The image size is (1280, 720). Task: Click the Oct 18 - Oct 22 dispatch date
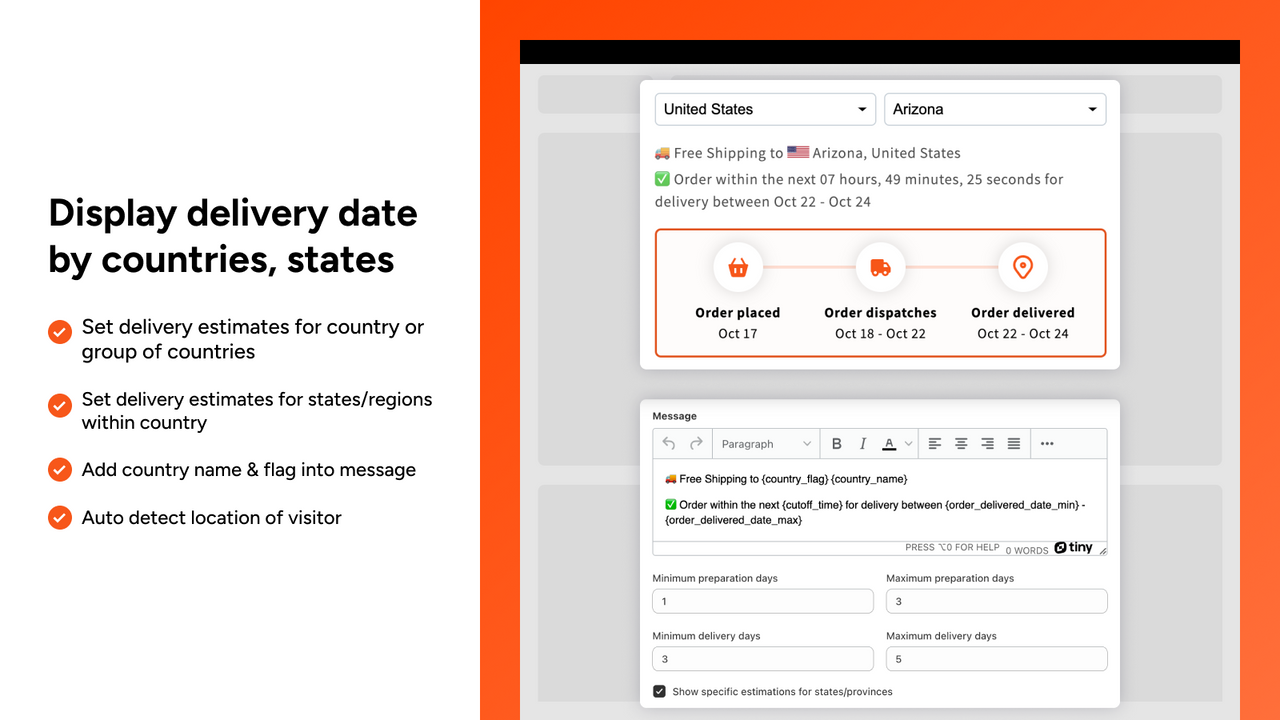[880, 333]
